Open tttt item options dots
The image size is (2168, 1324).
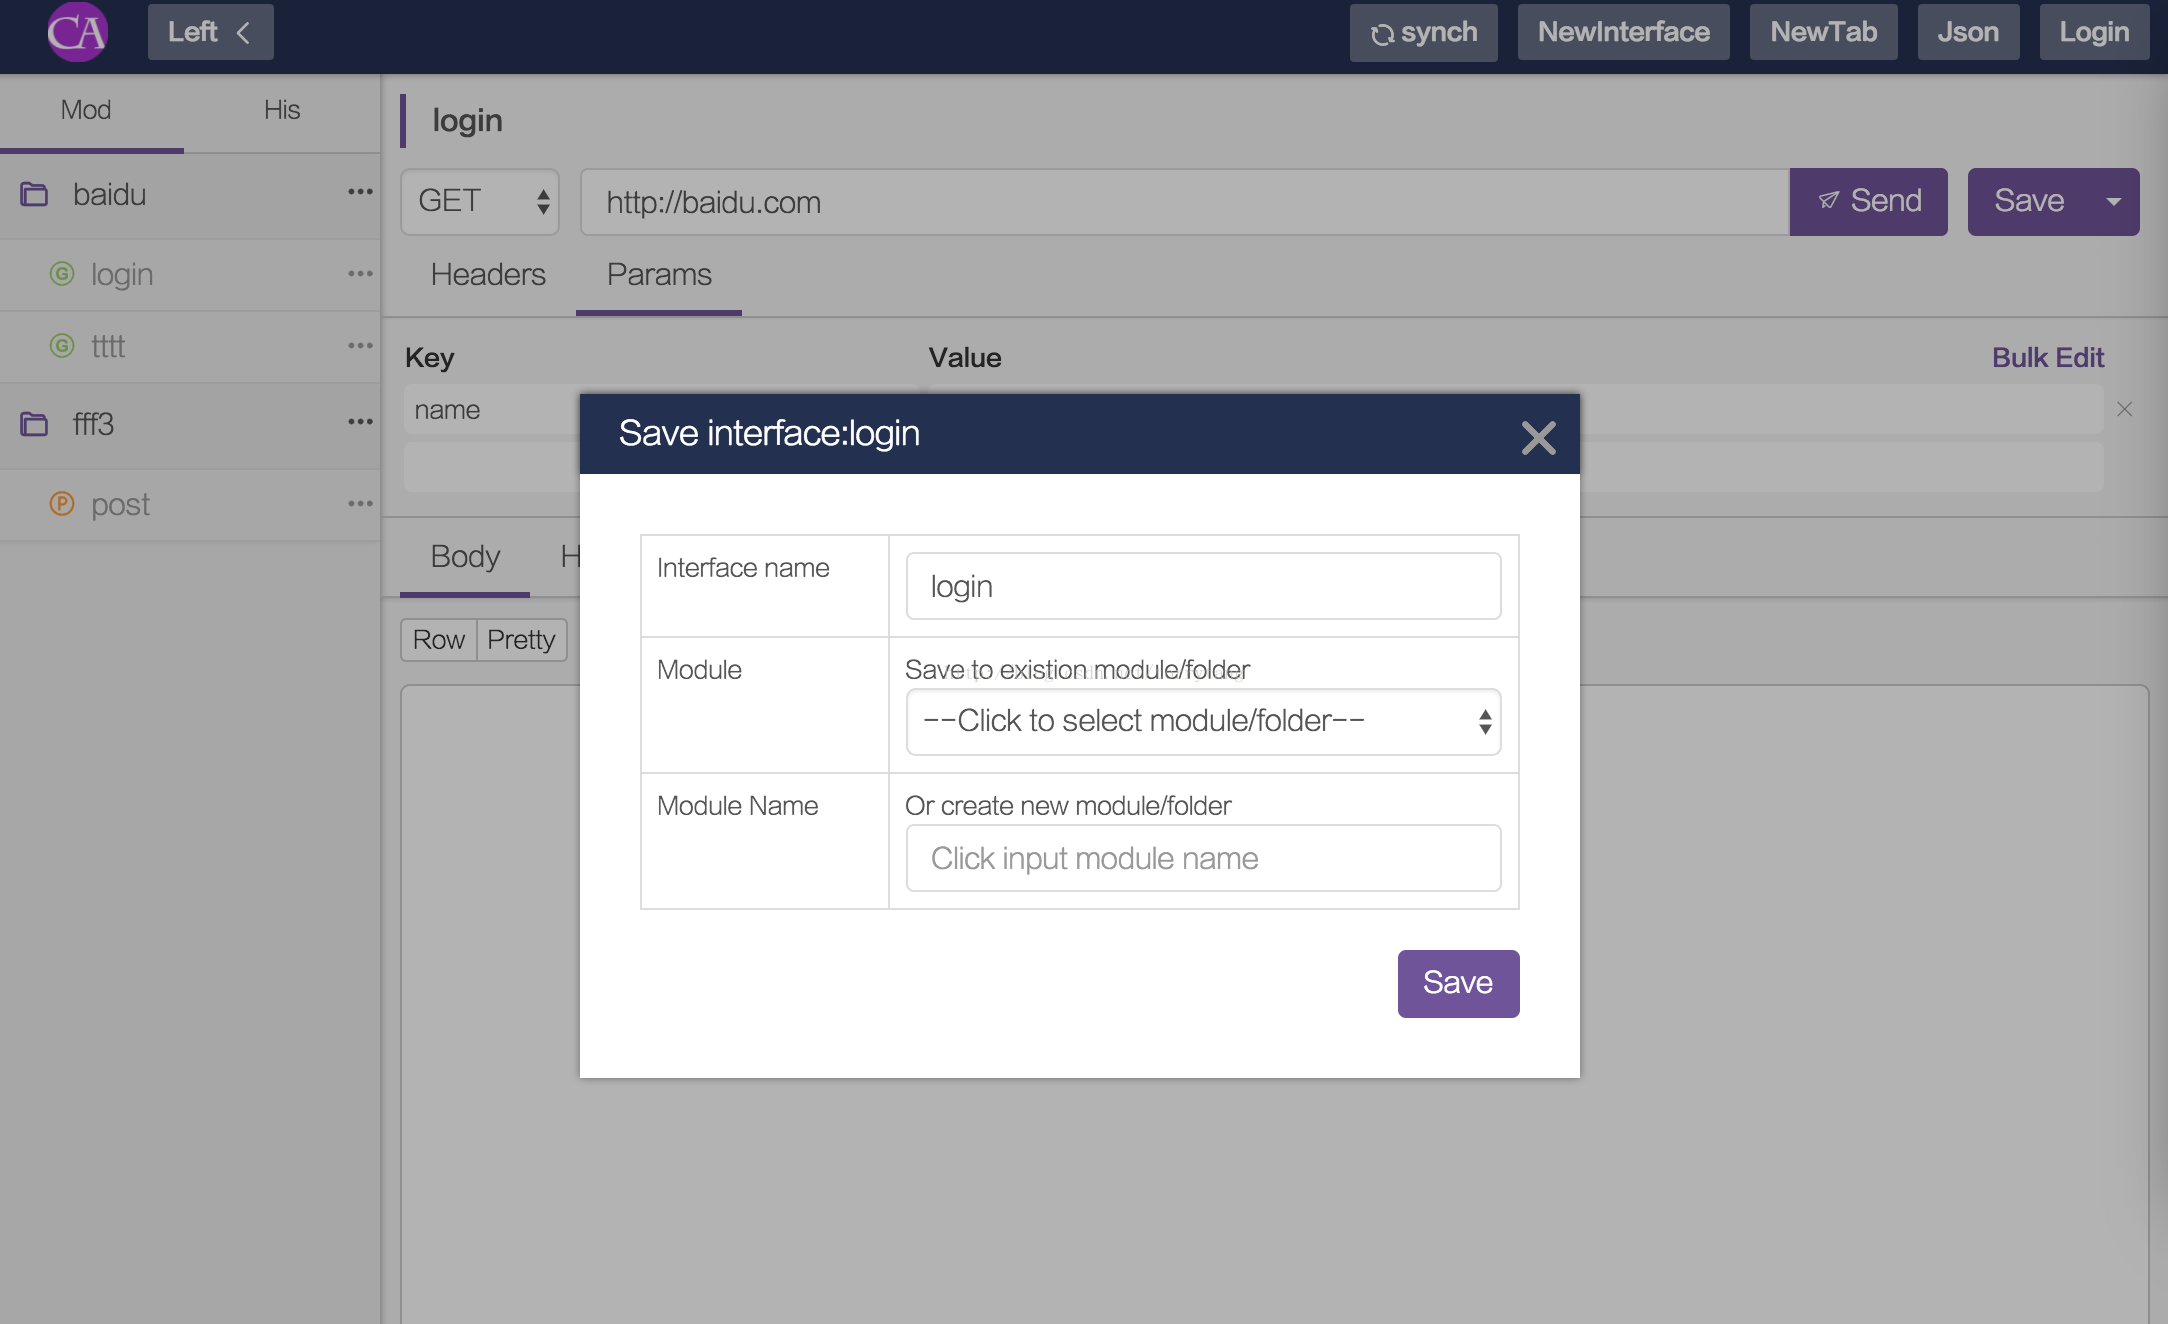(x=360, y=346)
